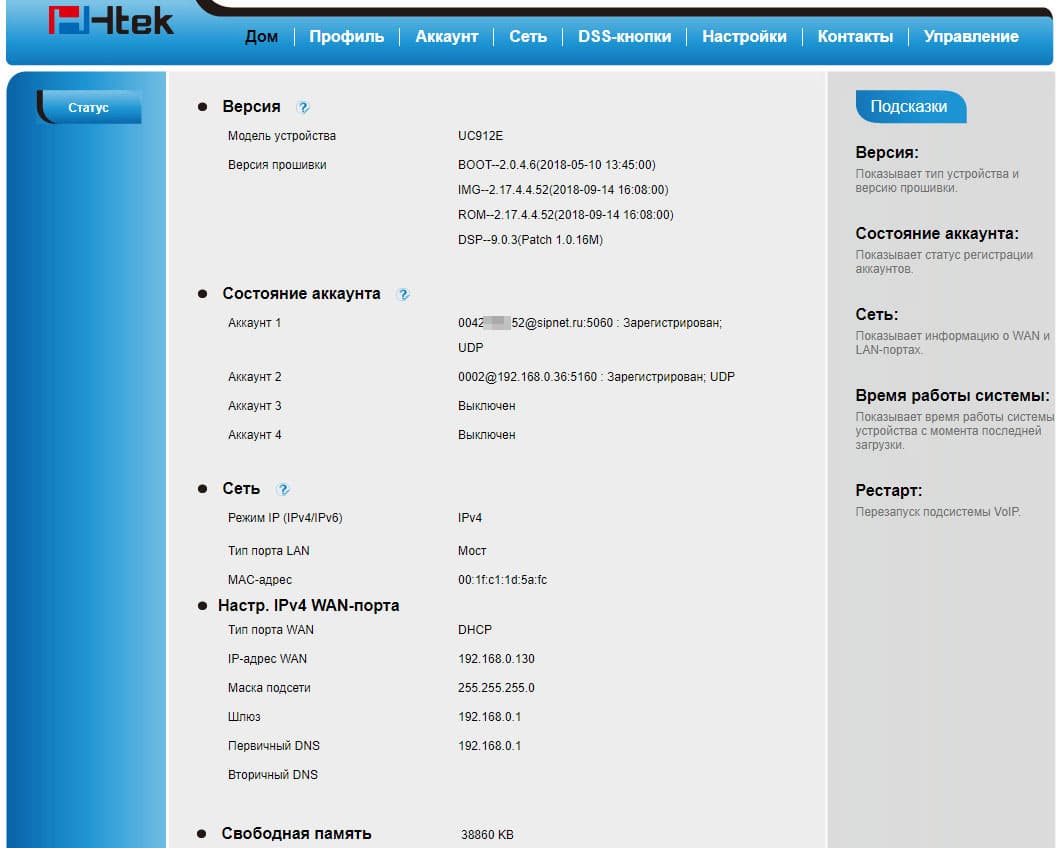The width and height of the screenshot is (1061, 848).
Task: Open the Управление menu
Action: [971, 37]
